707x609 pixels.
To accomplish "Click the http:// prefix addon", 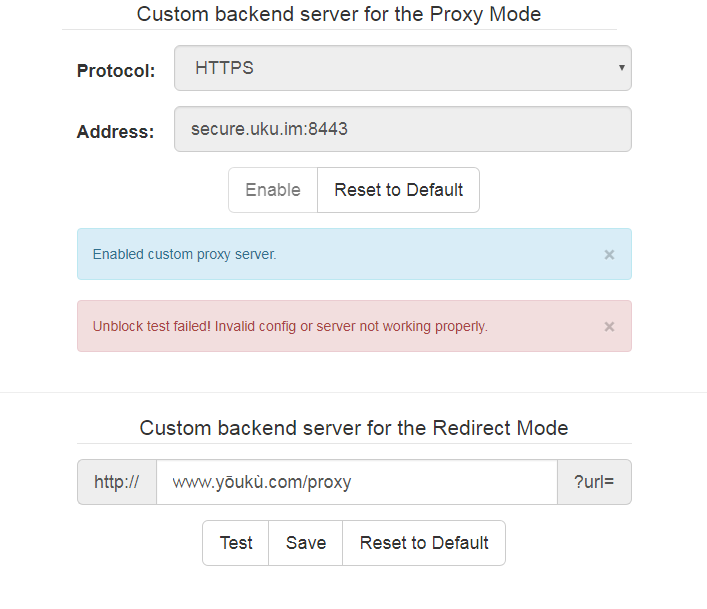I will click(117, 482).
